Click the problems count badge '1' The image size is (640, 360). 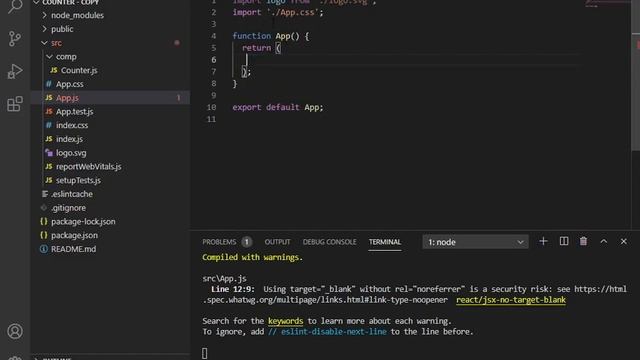click(x=247, y=242)
